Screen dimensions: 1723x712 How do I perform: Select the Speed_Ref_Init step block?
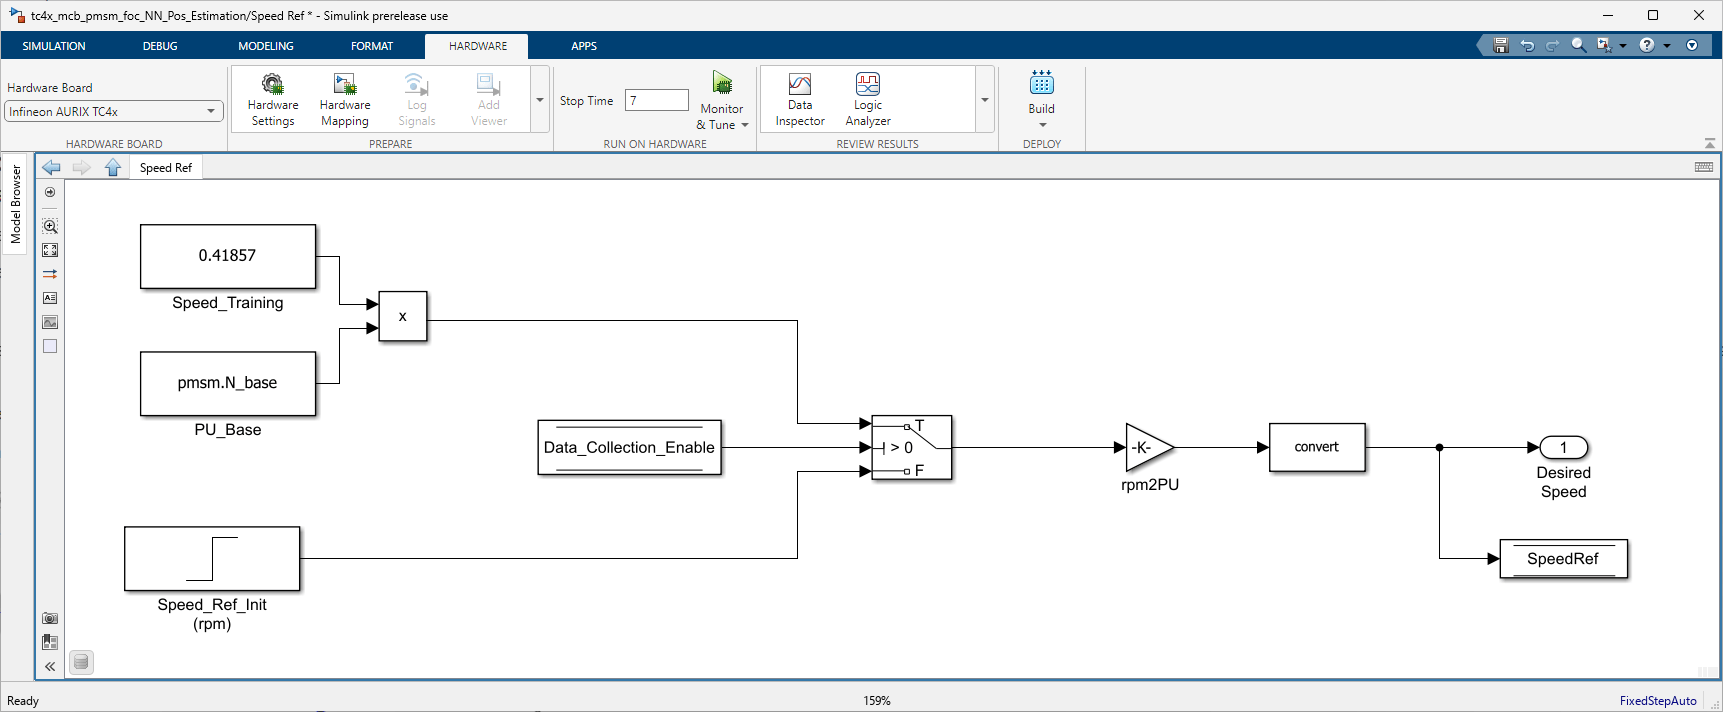click(x=212, y=559)
